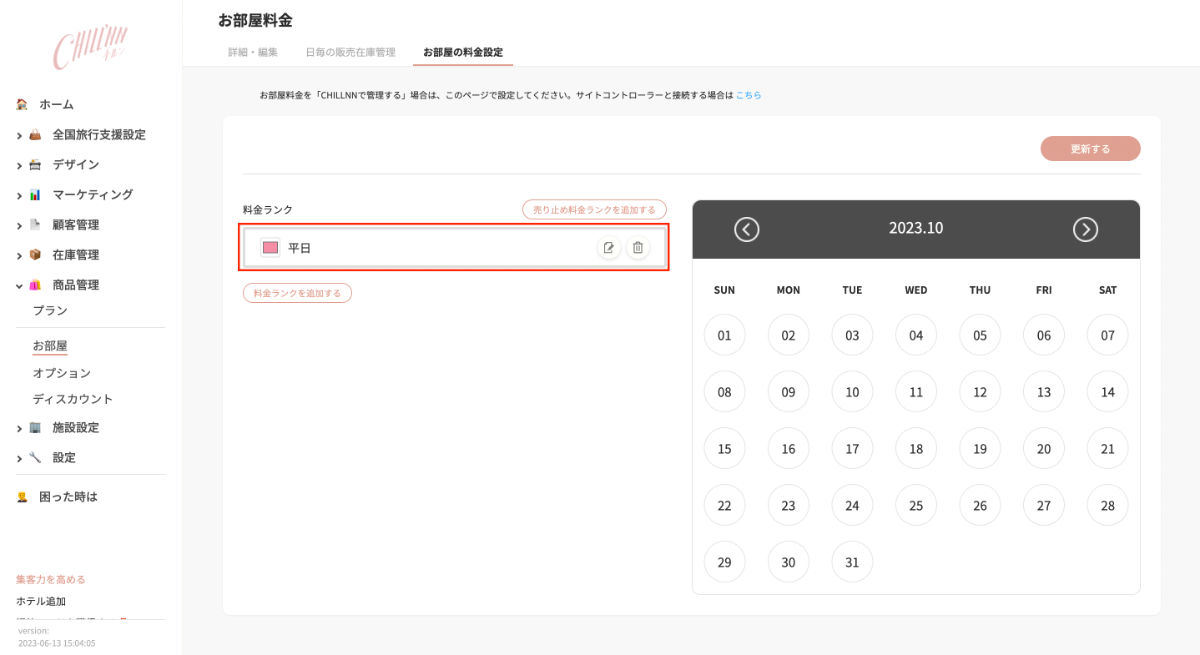The image size is (1200, 655).
Task: Click the edit pencil icon for 平日 rank
Action: coord(609,247)
